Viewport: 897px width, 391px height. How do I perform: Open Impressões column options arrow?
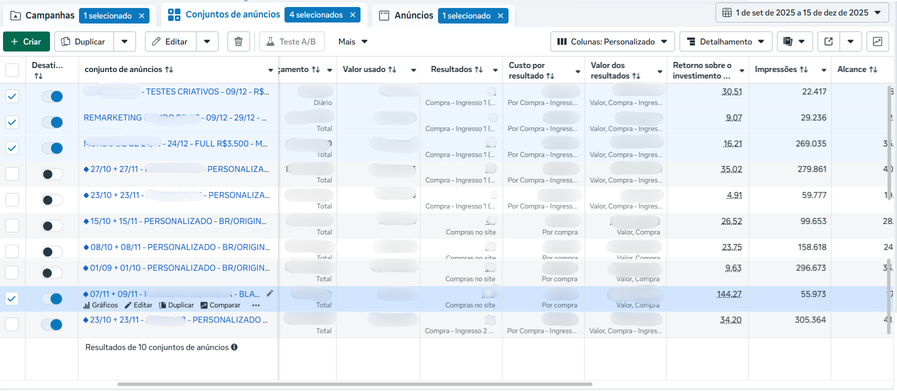pyautogui.click(x=824, y=70)
